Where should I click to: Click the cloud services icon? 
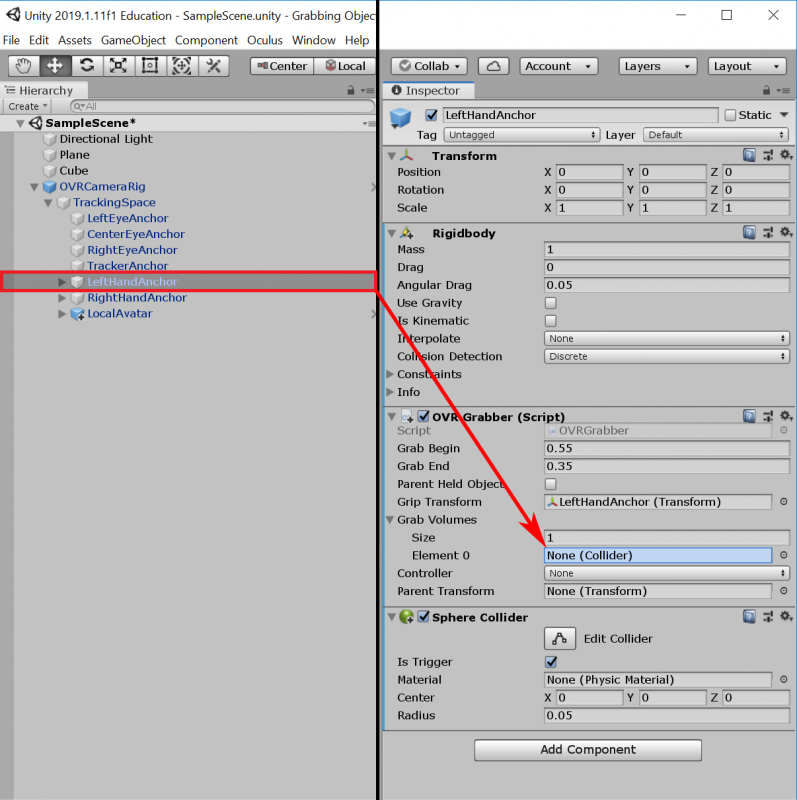point(493,66)
